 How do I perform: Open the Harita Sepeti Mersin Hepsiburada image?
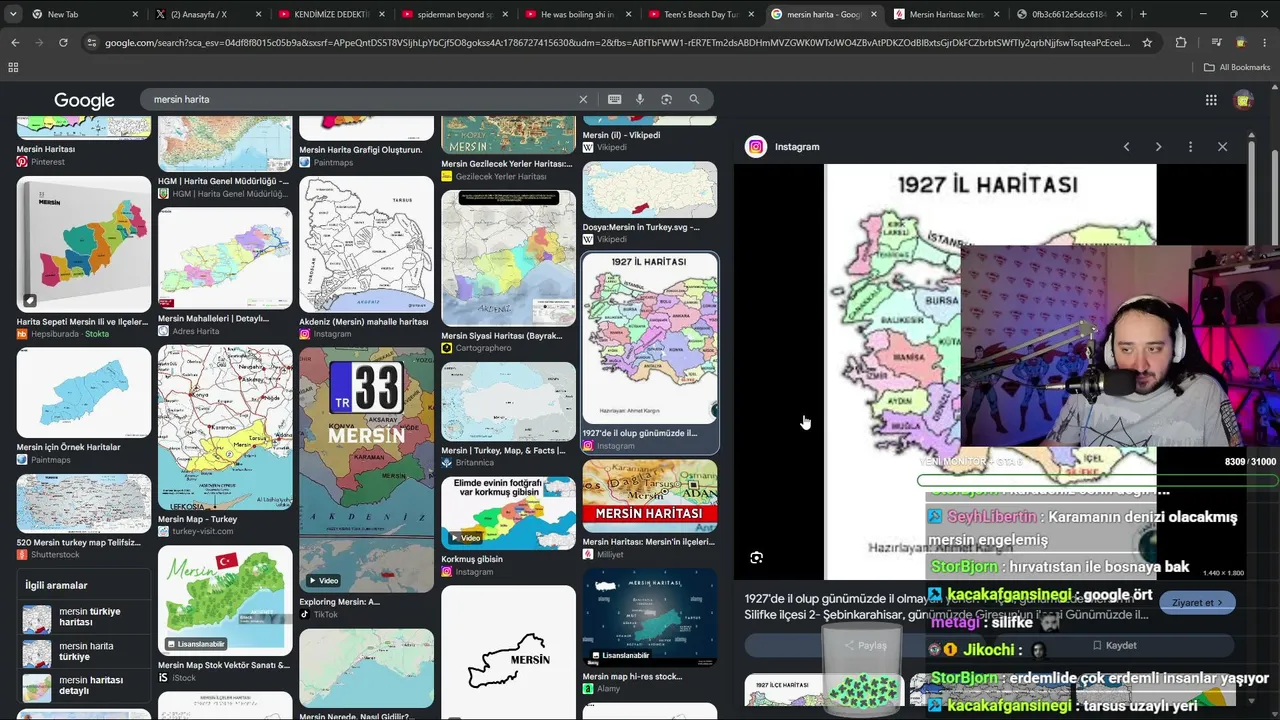[84, 245]
